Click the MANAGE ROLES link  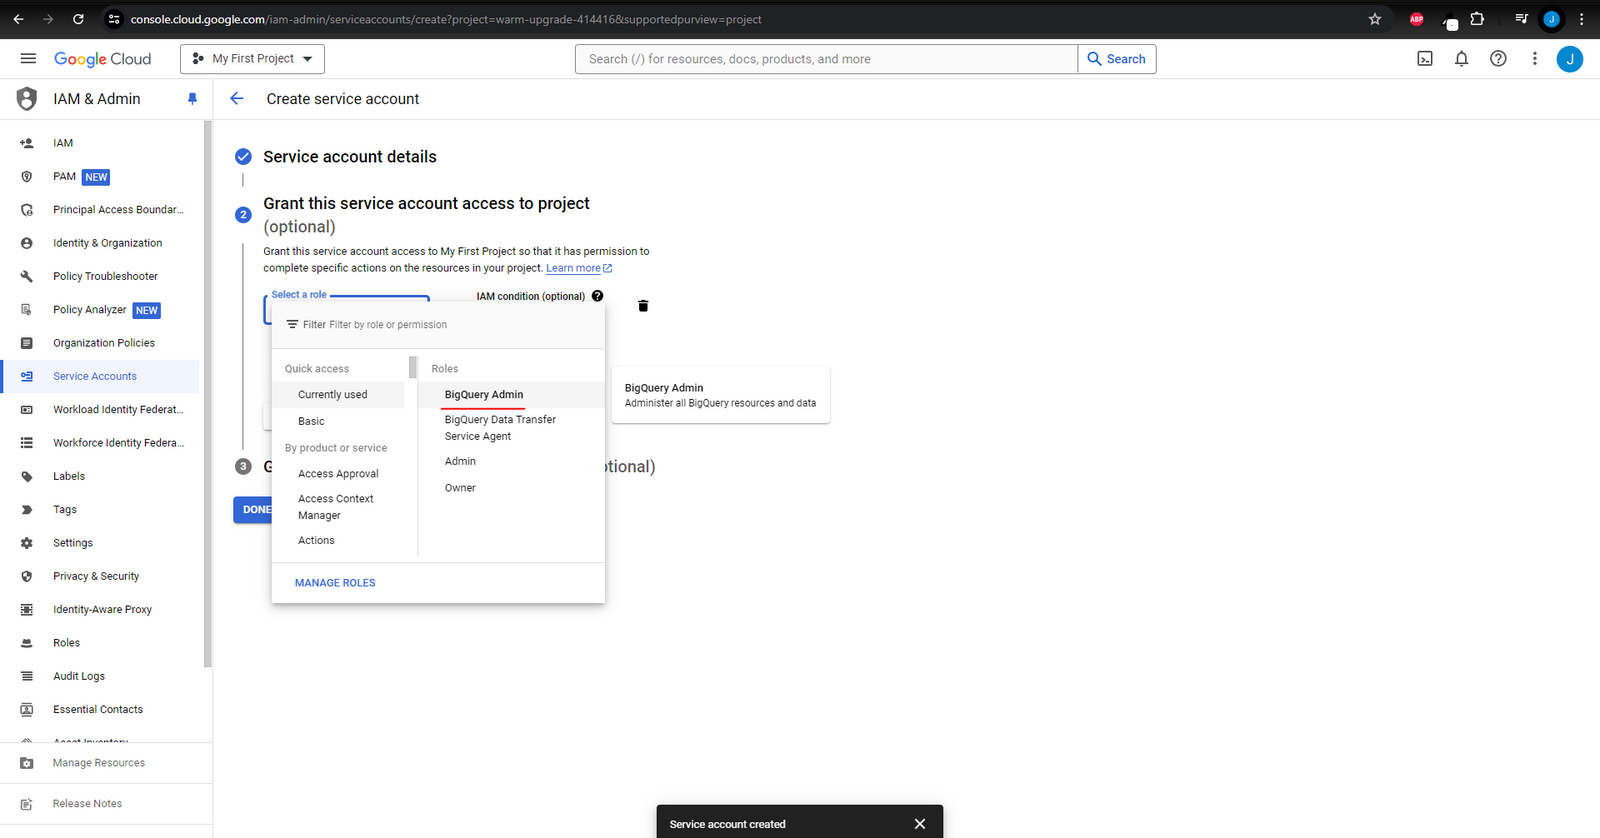coord(335,583)
